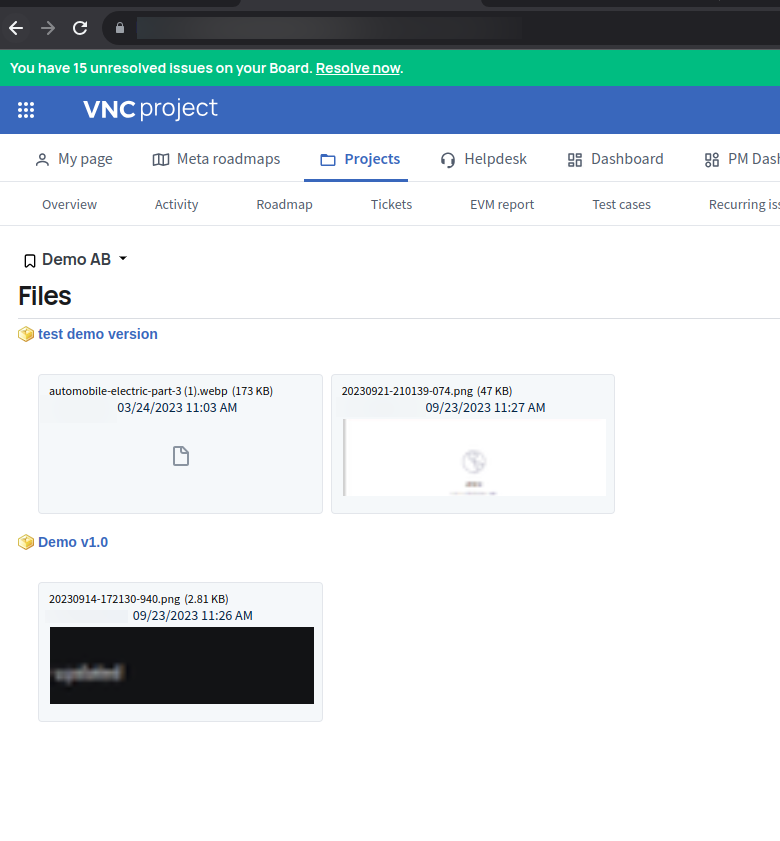This screenshot has width=780, height=841.
Task: Open the My page tab
Action: (x=74, y=159)
